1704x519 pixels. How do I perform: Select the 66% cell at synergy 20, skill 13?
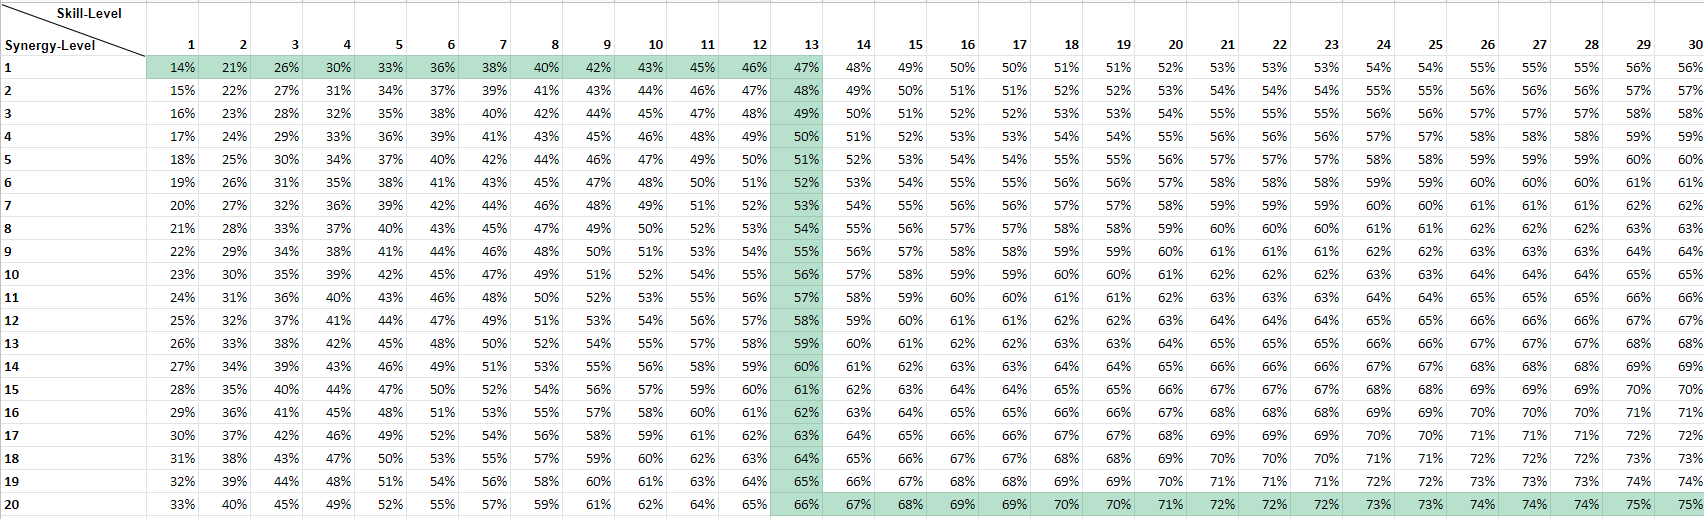tap(806, 505)
